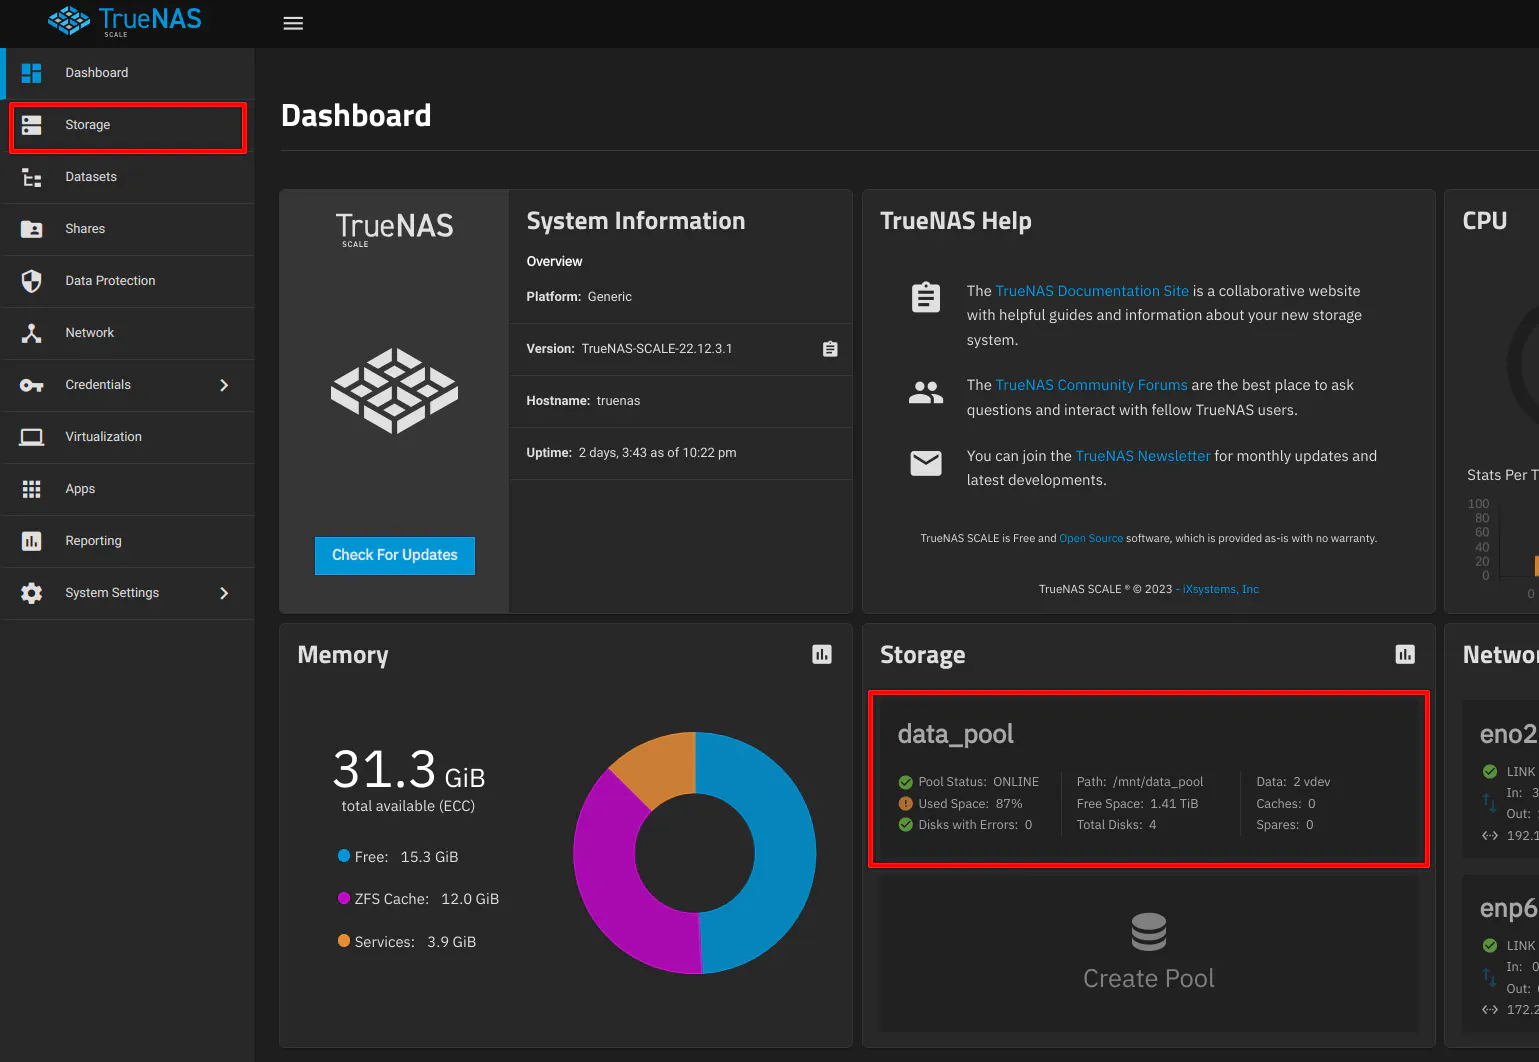Open Storage reports chart icon

[x=1405, y=654]
